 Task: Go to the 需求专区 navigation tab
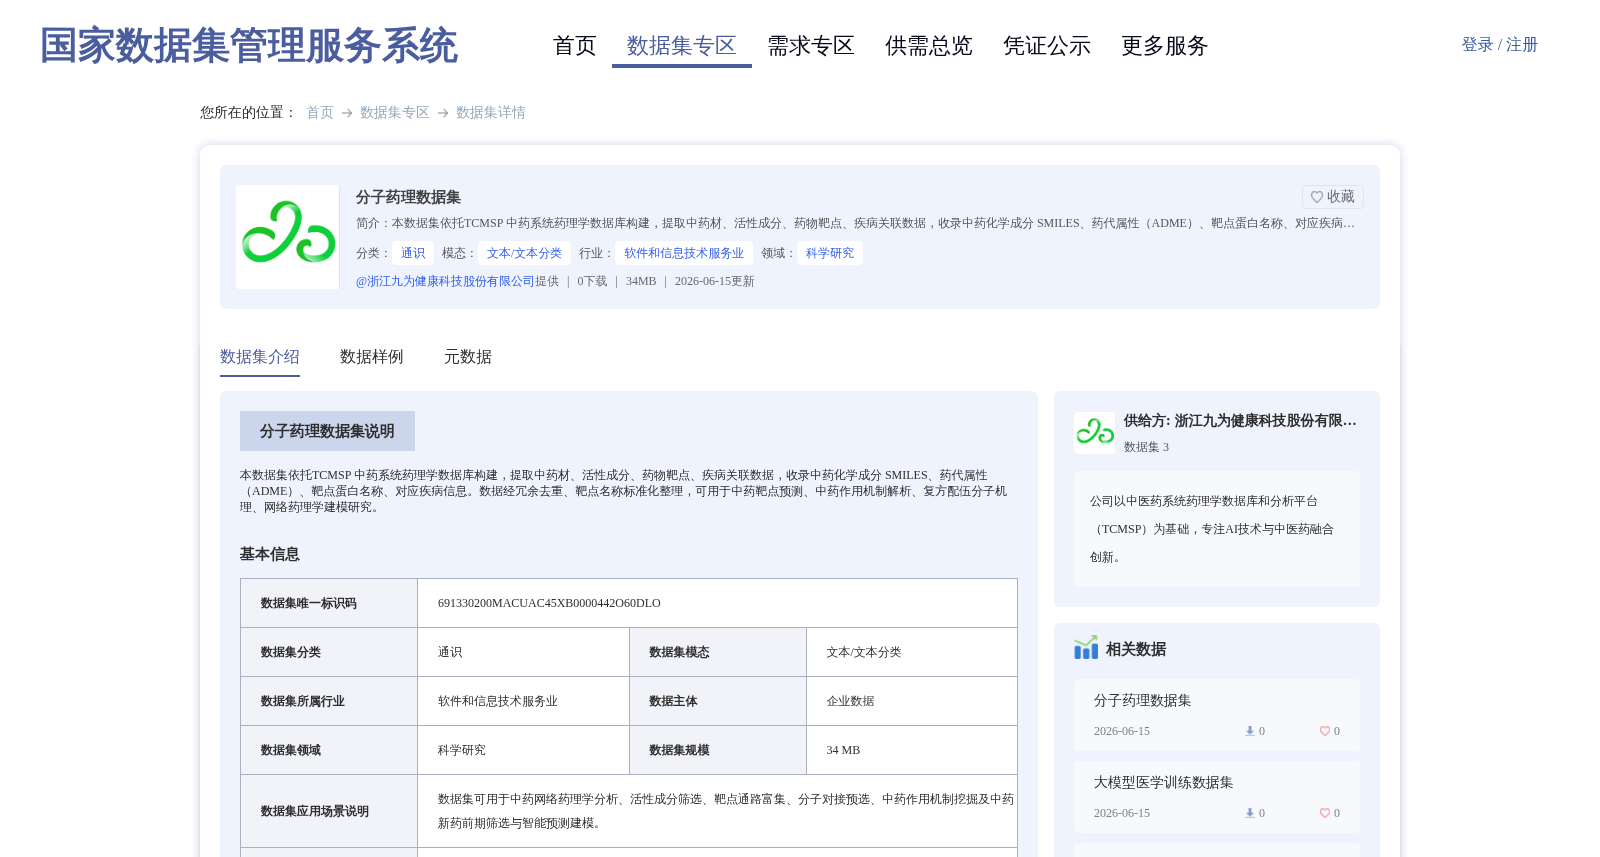click(x=811, y=46)
